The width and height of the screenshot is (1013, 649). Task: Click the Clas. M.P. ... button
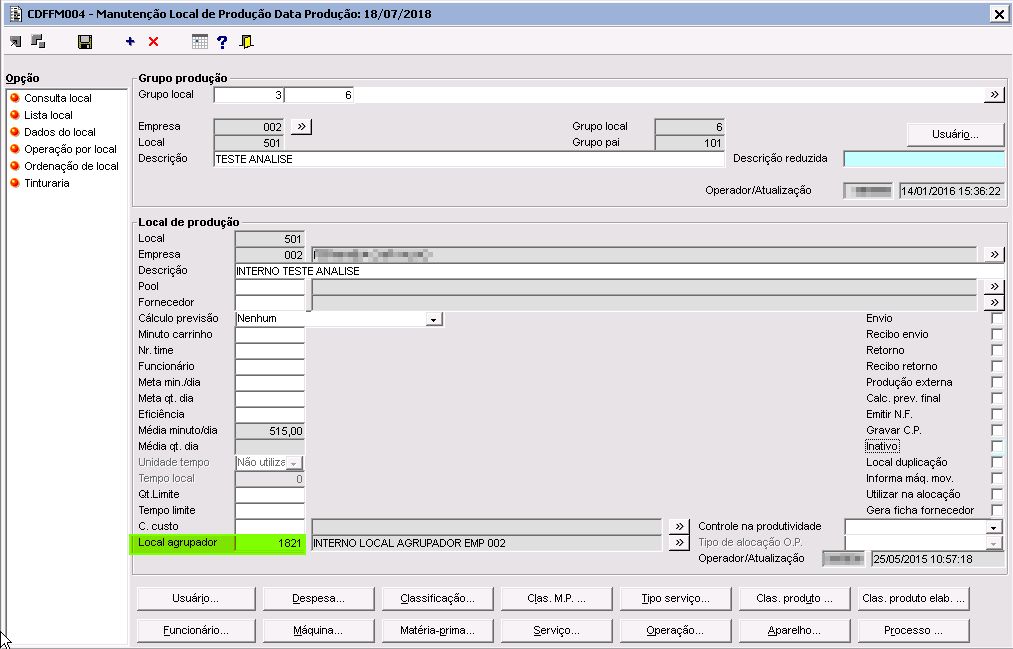pyautogui.click(x=556, y=599)
